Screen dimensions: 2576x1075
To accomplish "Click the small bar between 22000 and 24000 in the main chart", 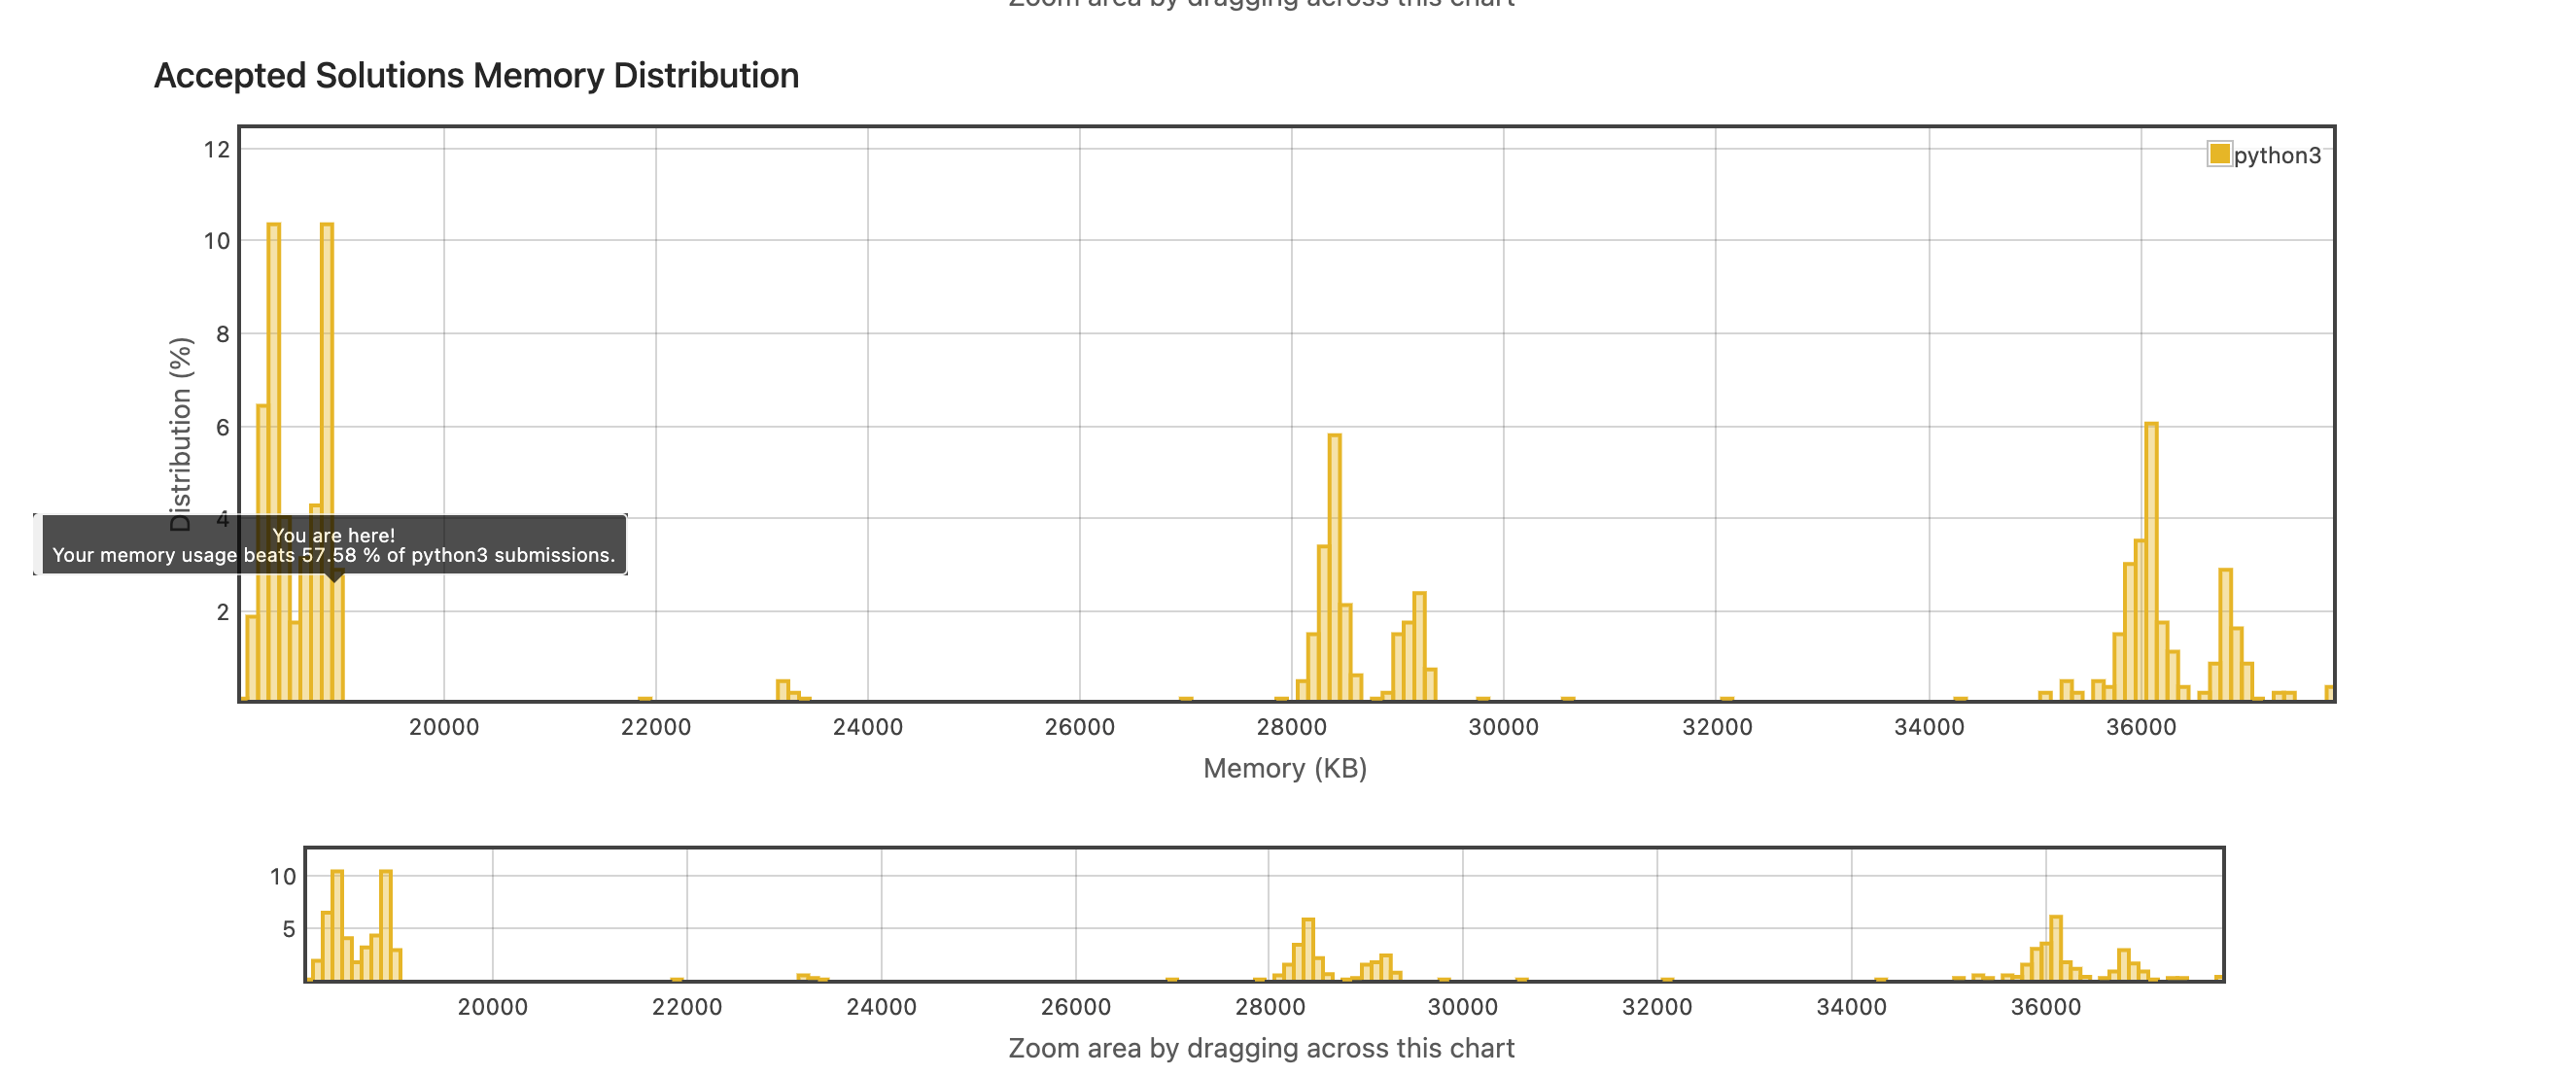I will tap(782, 690).
